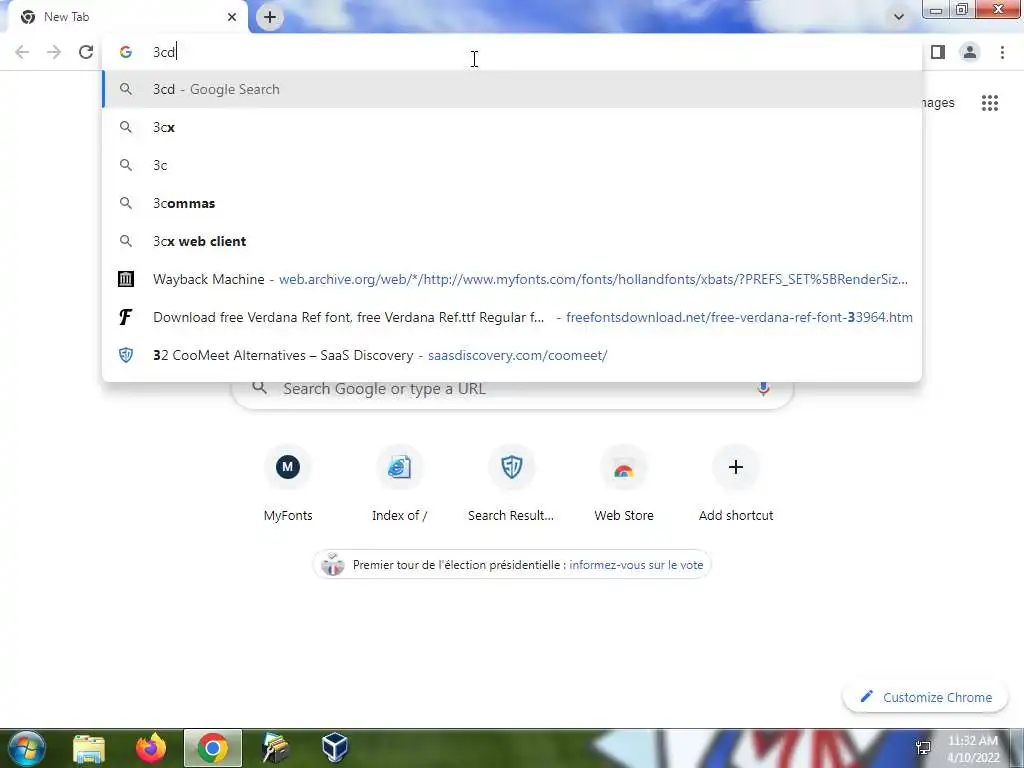Screen dimensions: 1024x768
Task: Click the taskbar clock showing 11:32 AM
Action: [973, 749]
